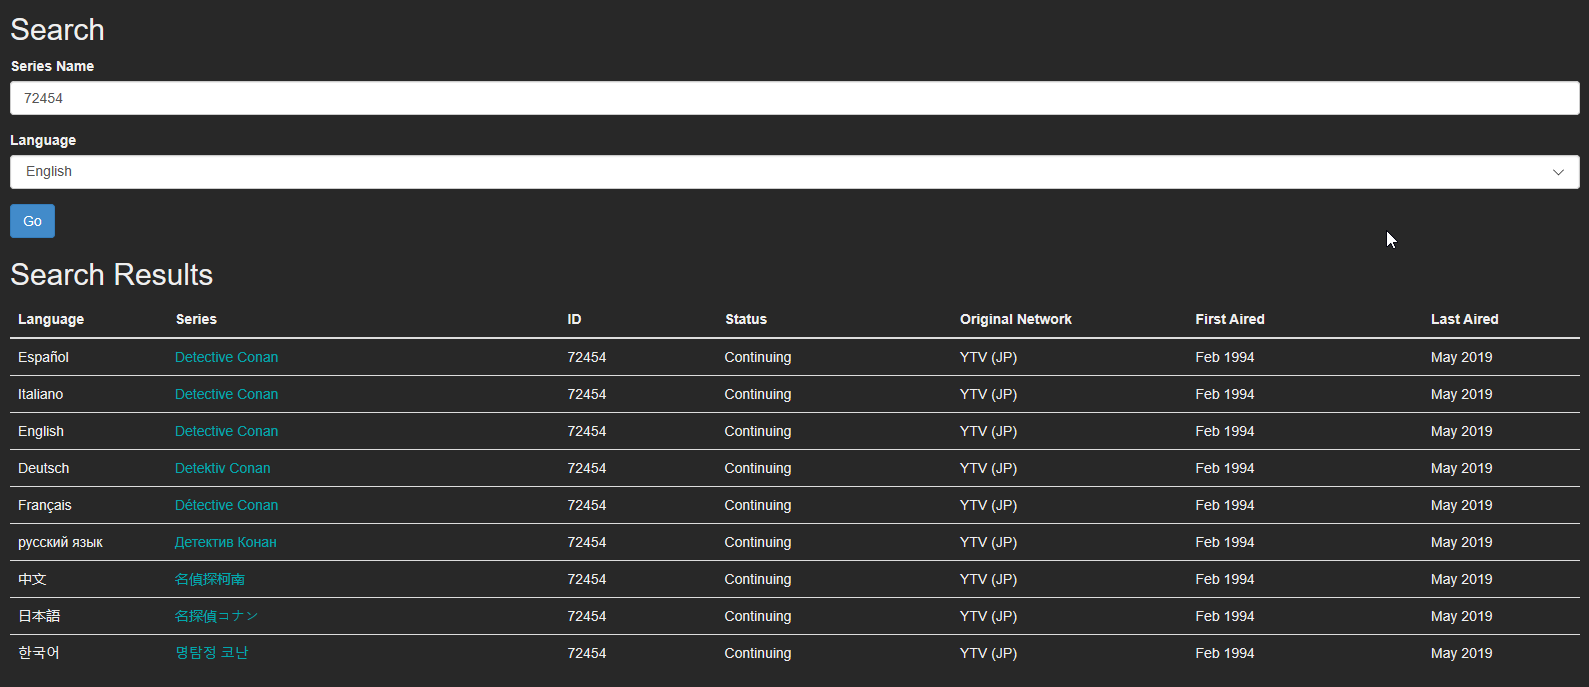Select the Español language cell
The height and width of the screenshot is (687, 1589).
click(x=43, y=357)
